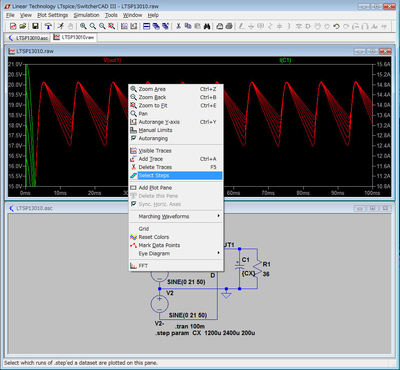
Task: Click the Copy toolbar icon
Action: click(188, 26)
